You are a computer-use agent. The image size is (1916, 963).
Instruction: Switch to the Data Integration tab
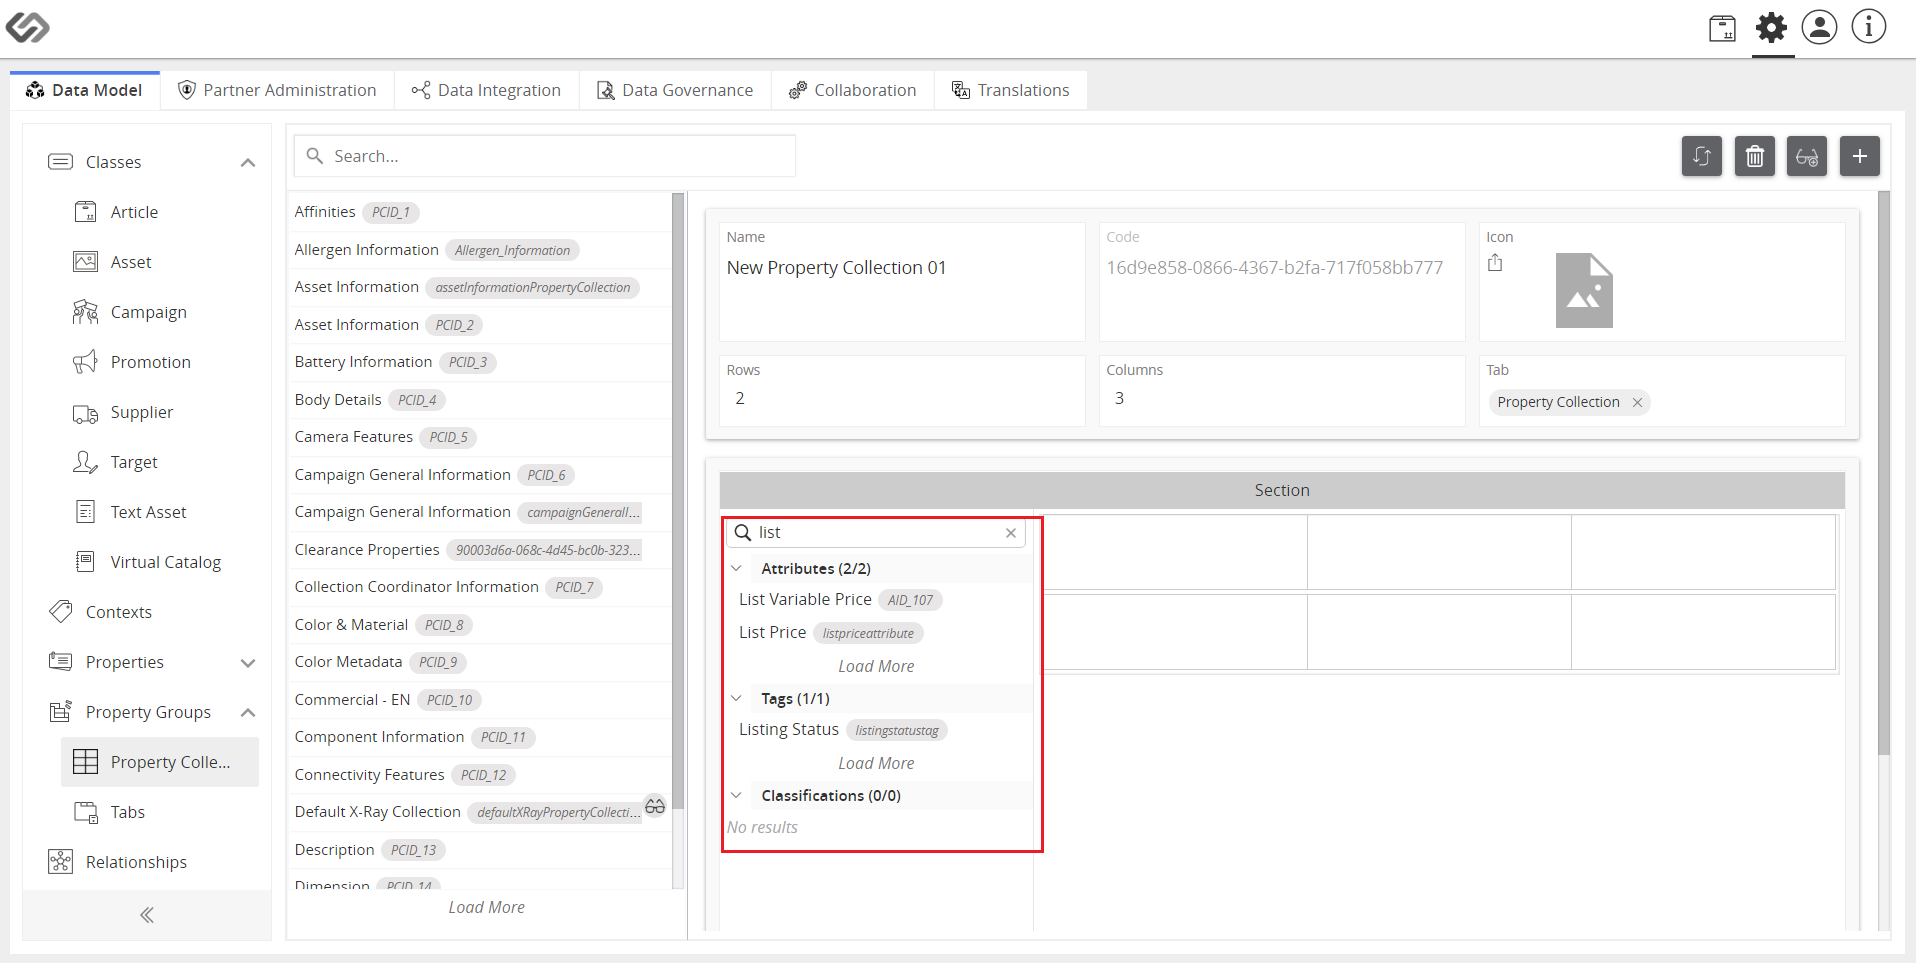pyautogui.click(x=486, y=90)
